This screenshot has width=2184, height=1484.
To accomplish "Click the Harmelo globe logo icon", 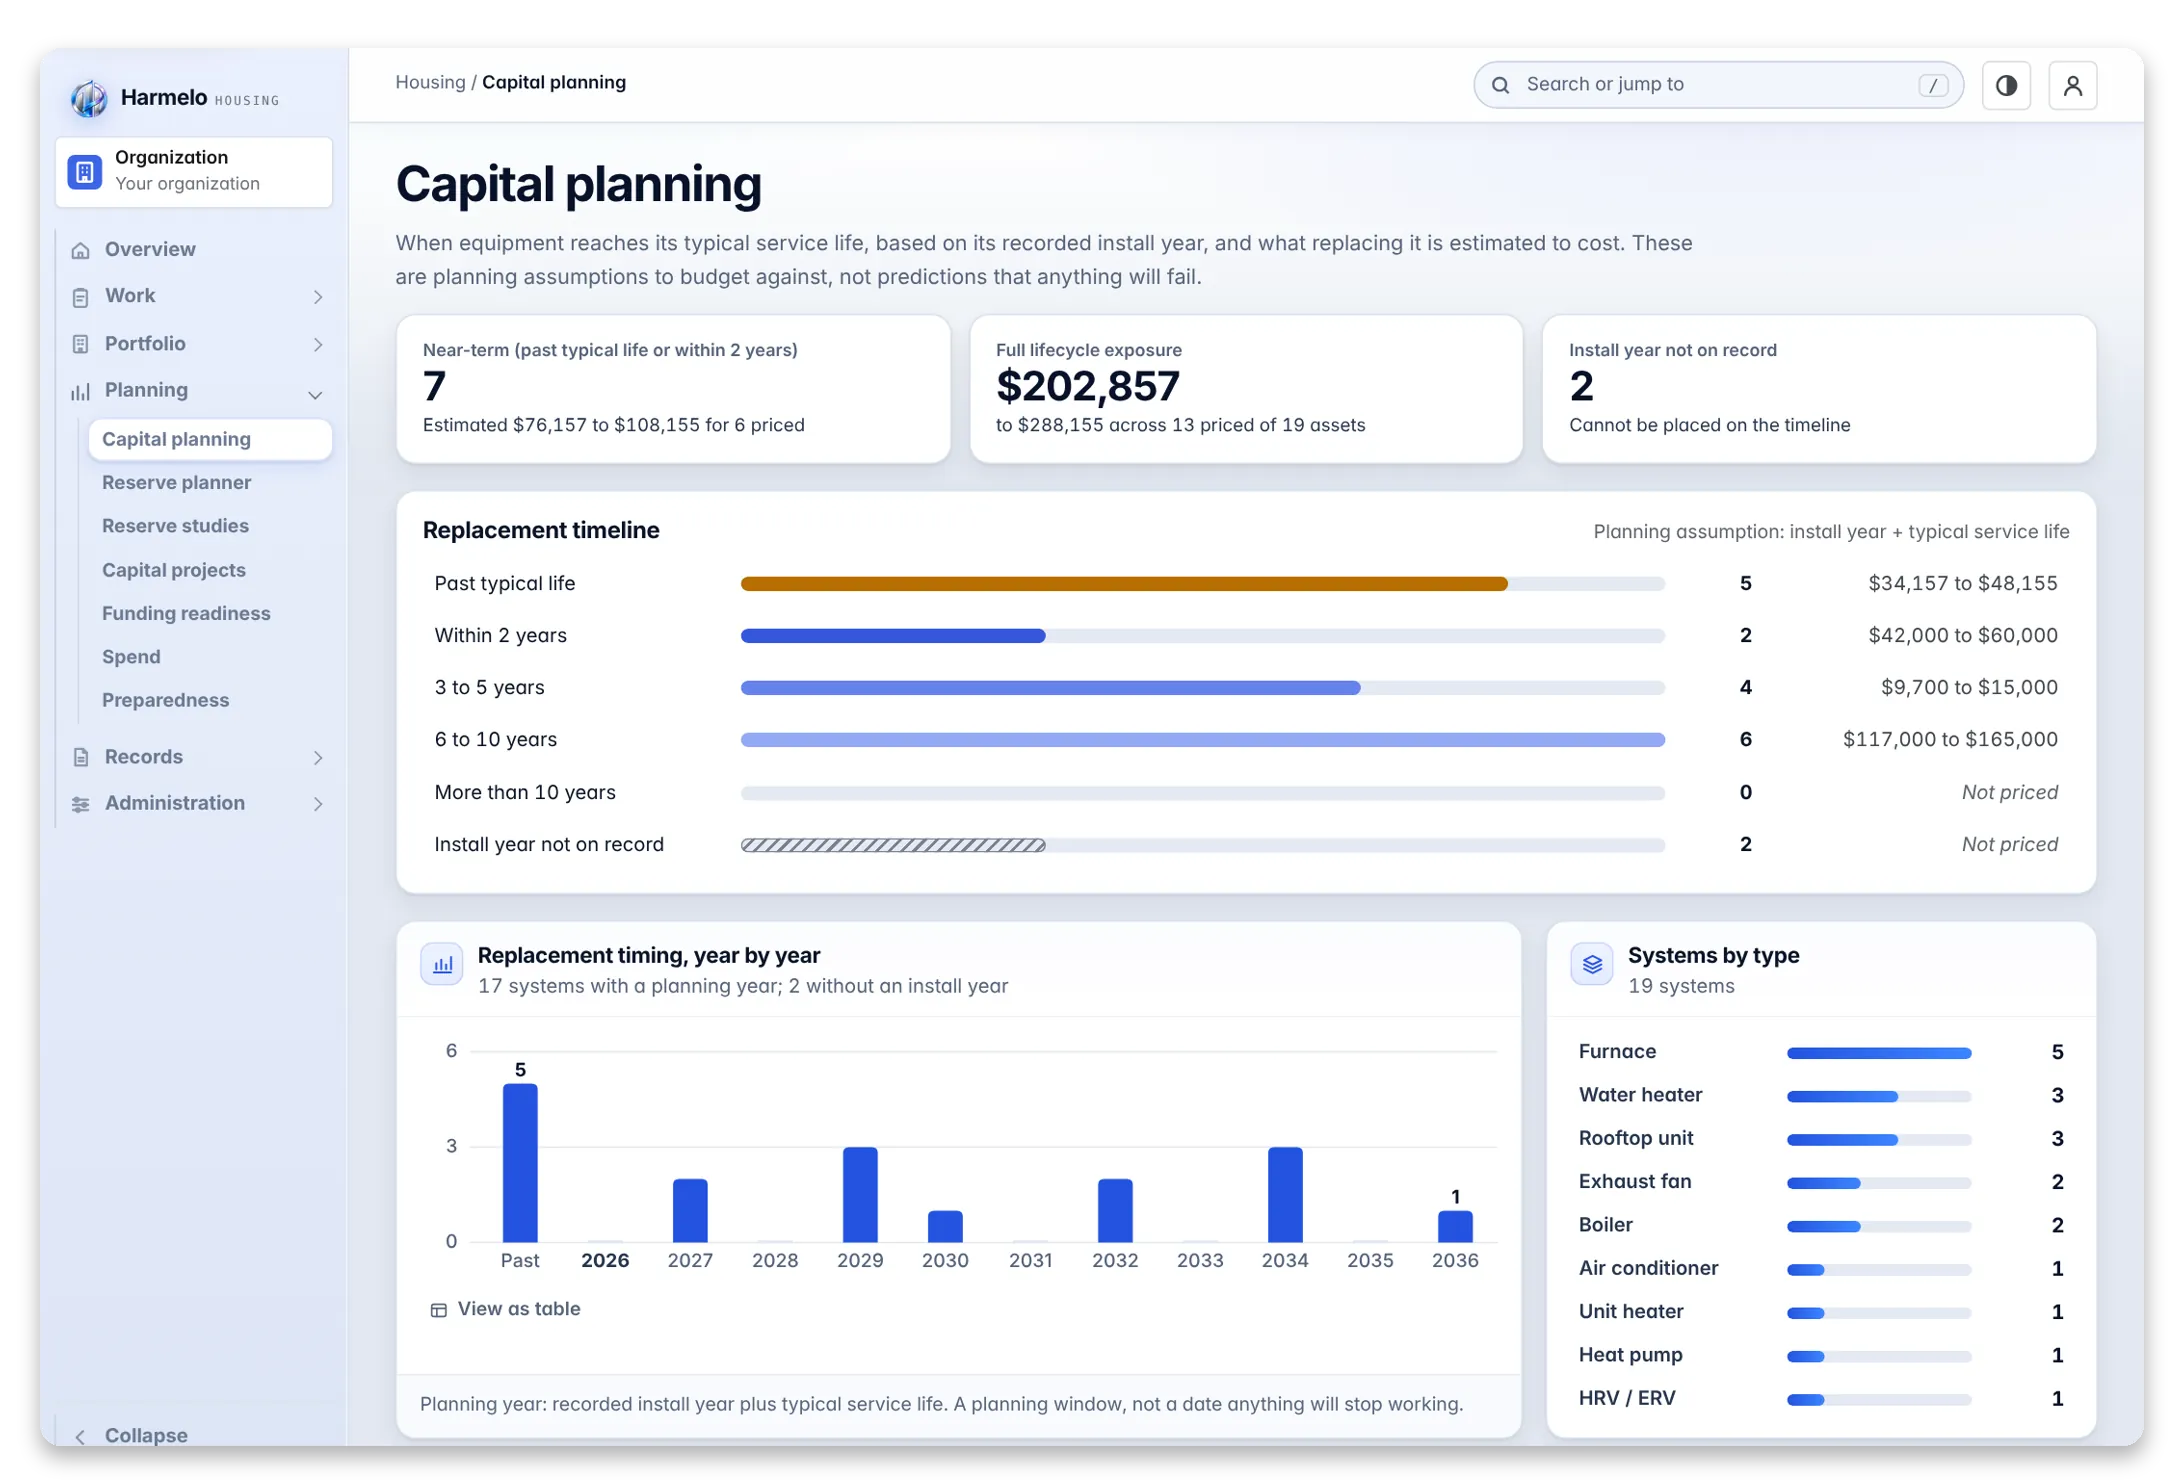I will click(x=88, y=98).
